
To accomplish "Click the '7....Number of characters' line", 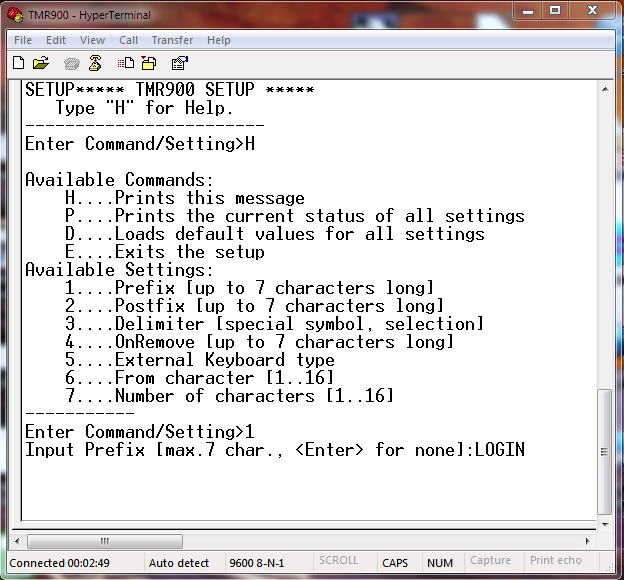I will [x=230, y=396].
